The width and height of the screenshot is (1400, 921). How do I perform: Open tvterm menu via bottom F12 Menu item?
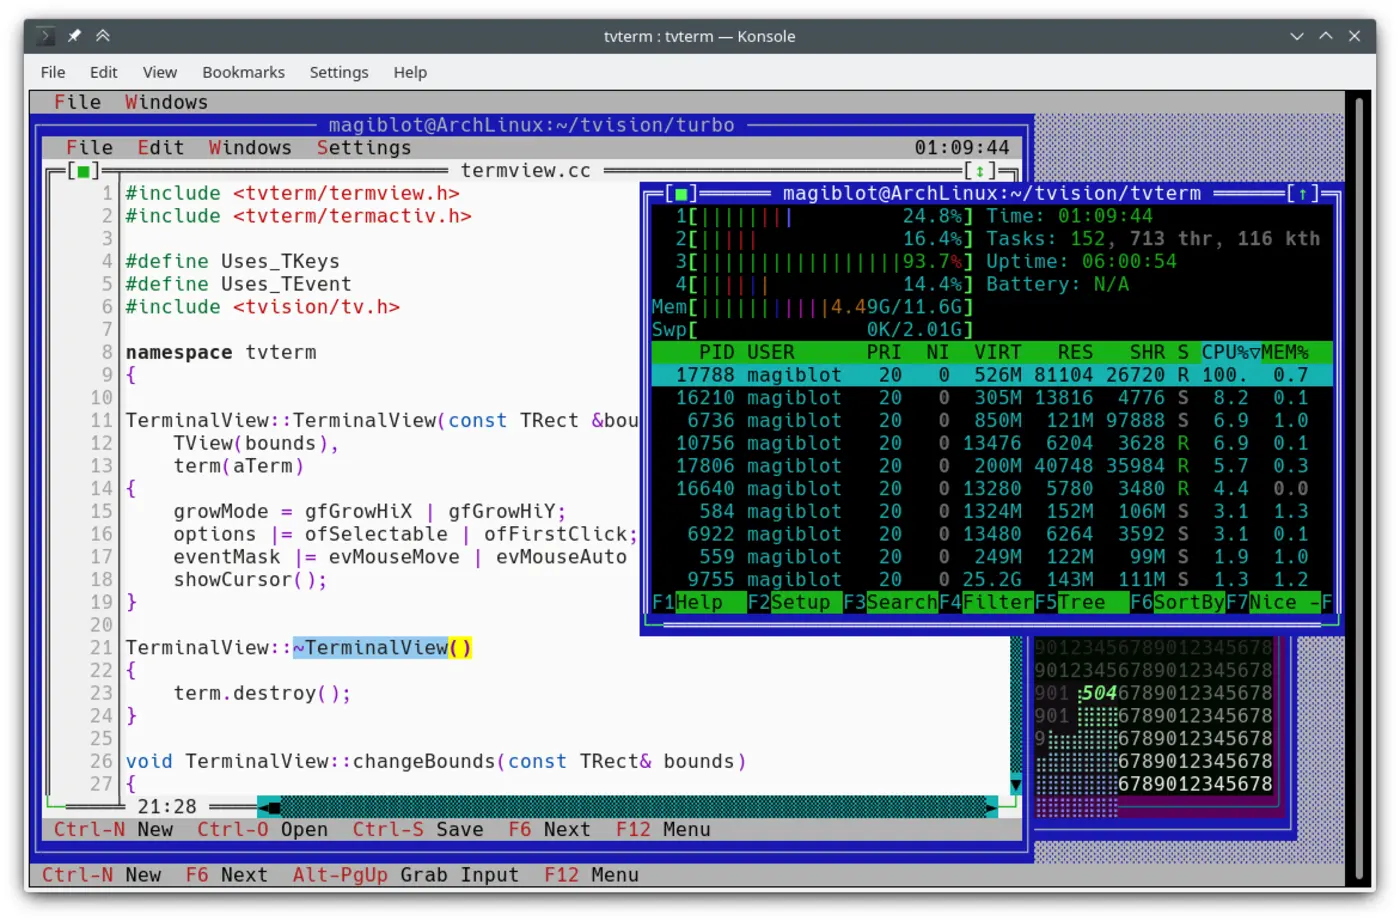(x=590, y=875)
